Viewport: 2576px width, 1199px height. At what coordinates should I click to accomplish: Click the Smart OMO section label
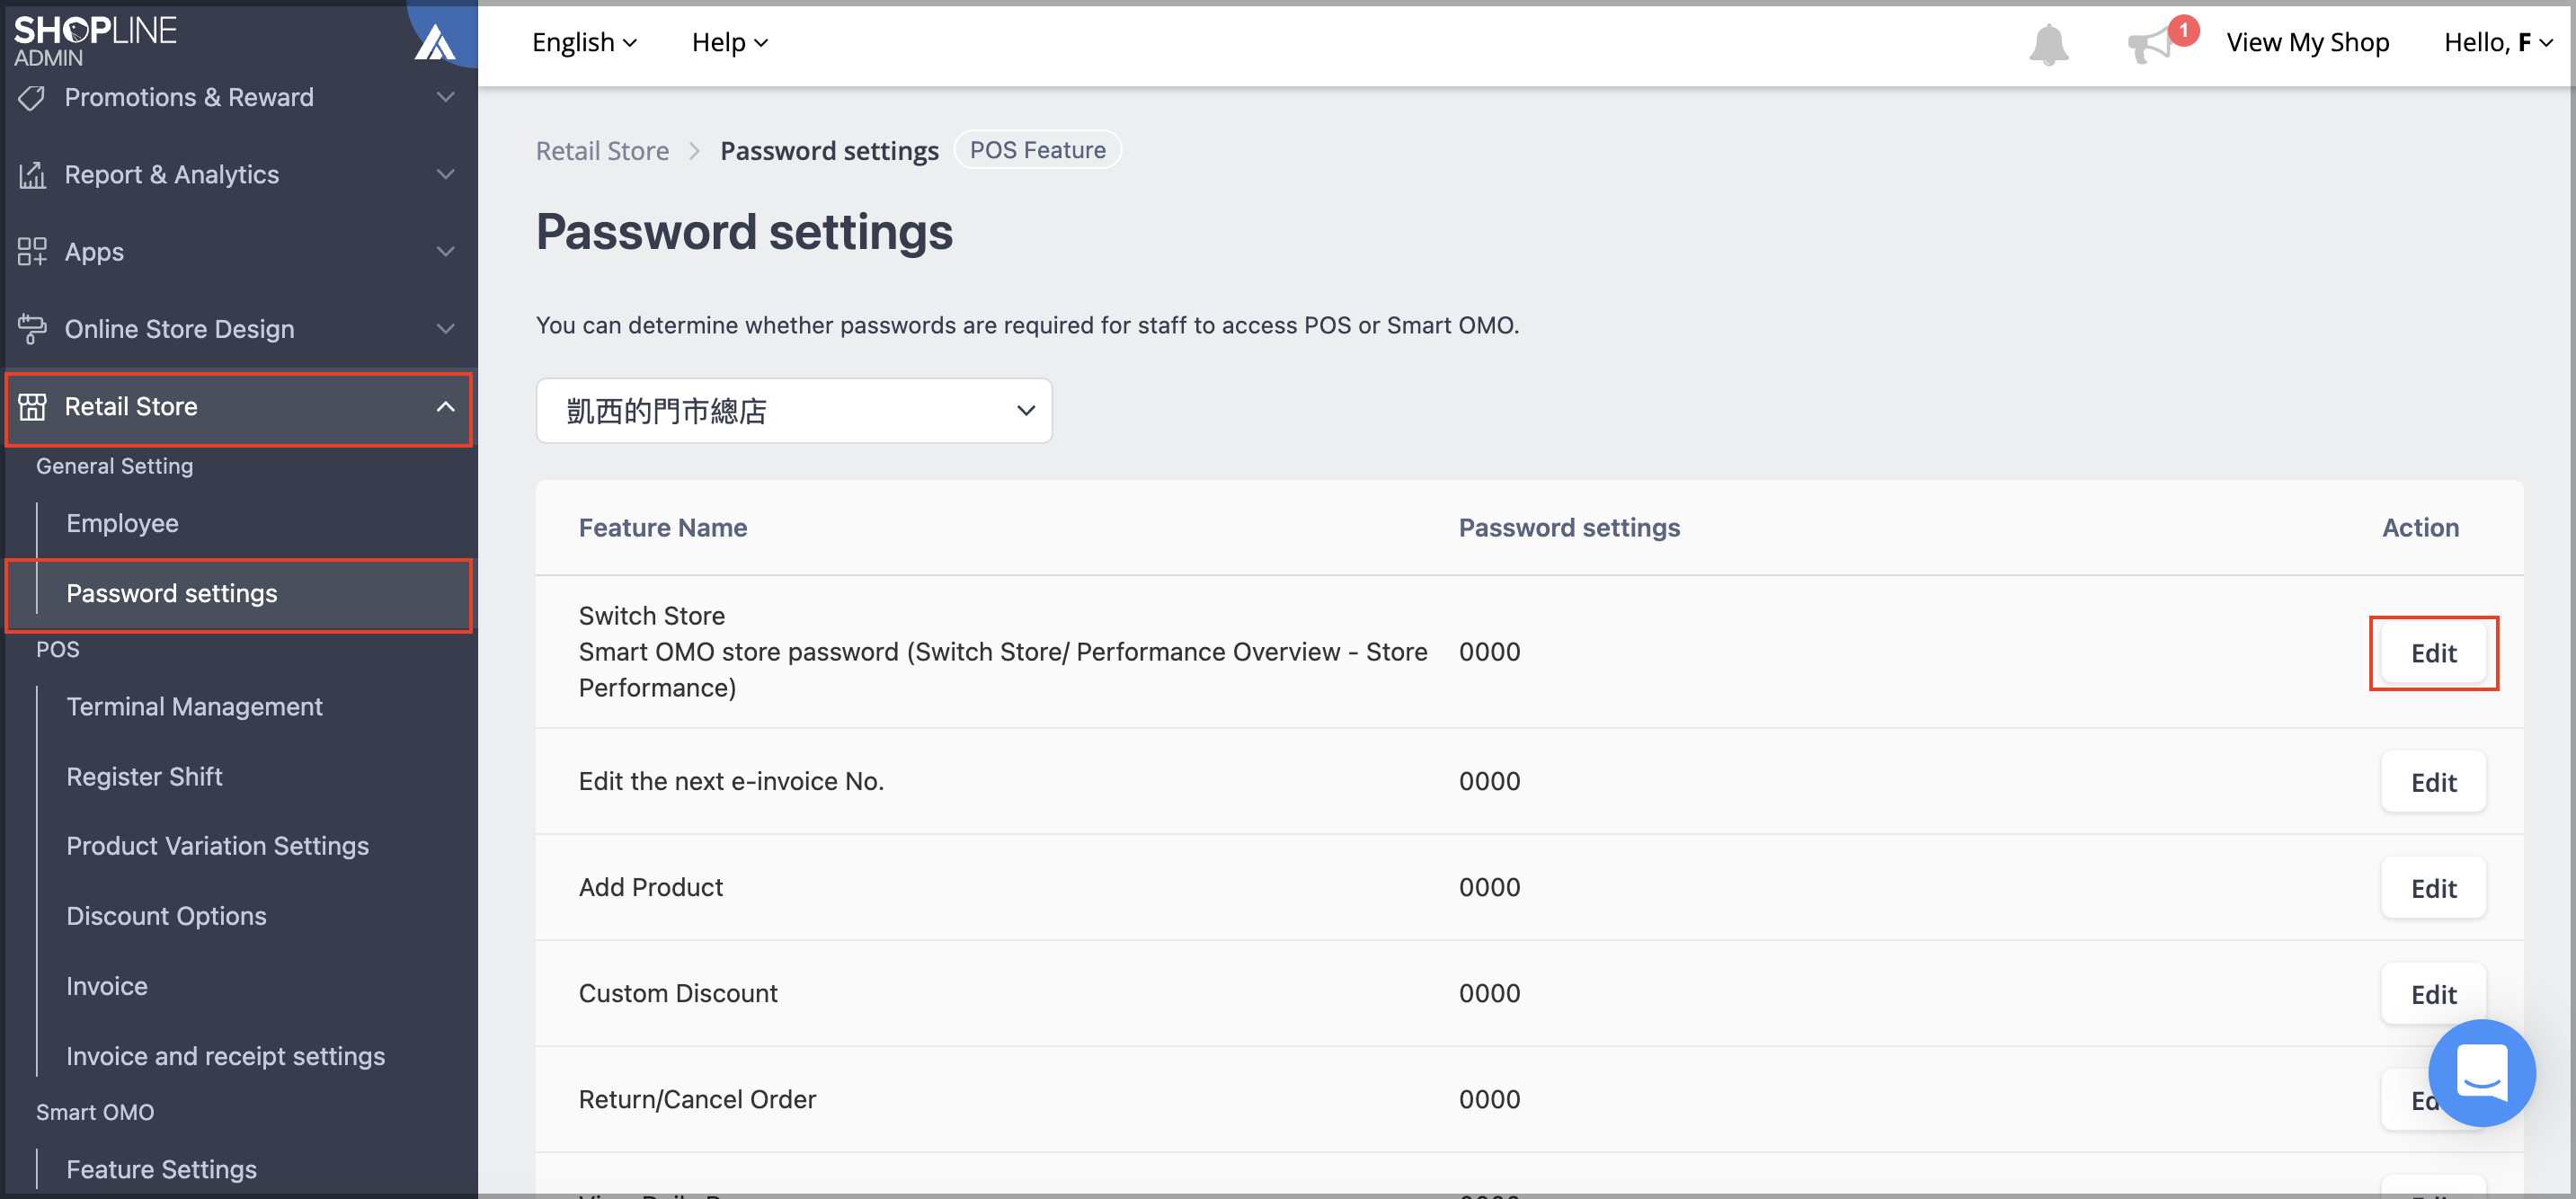[95, 1112]
